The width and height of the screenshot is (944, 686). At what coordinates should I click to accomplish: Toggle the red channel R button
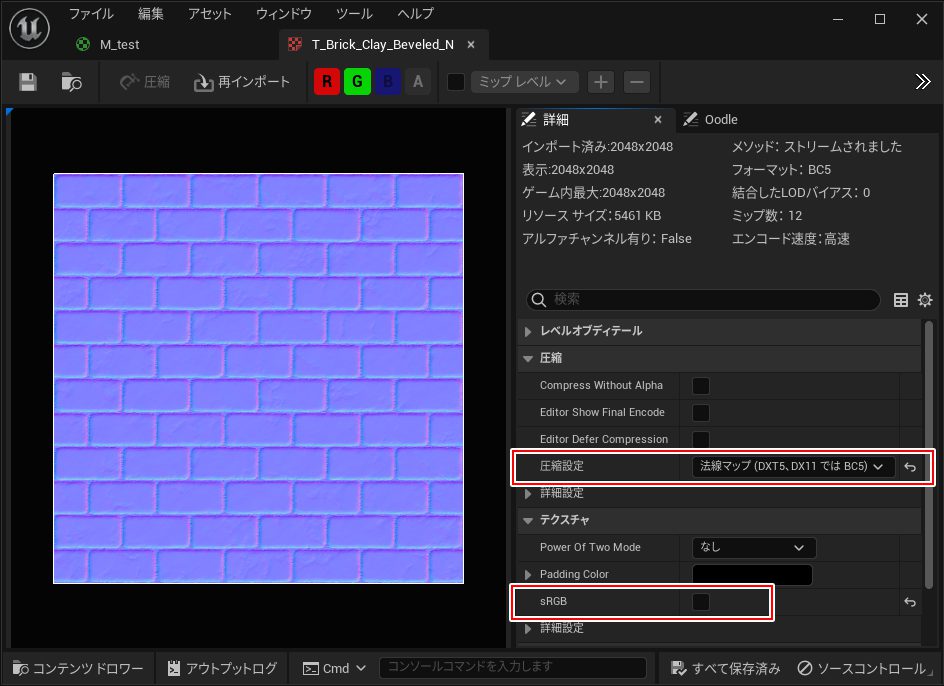[x=327, y=82]
